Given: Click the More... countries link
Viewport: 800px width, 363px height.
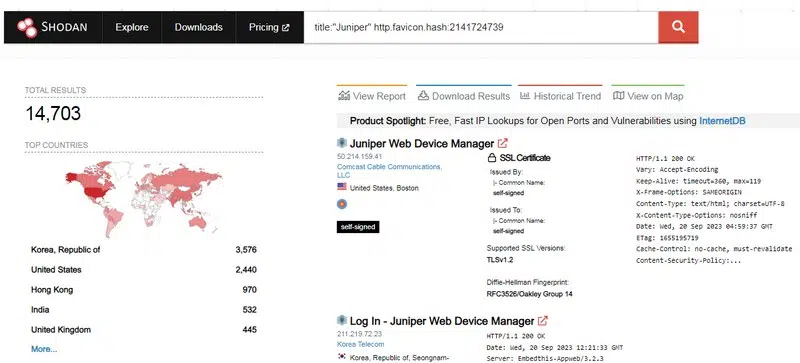Looking at the screenshot, I should pyautogui.click(x=44, y=349).
